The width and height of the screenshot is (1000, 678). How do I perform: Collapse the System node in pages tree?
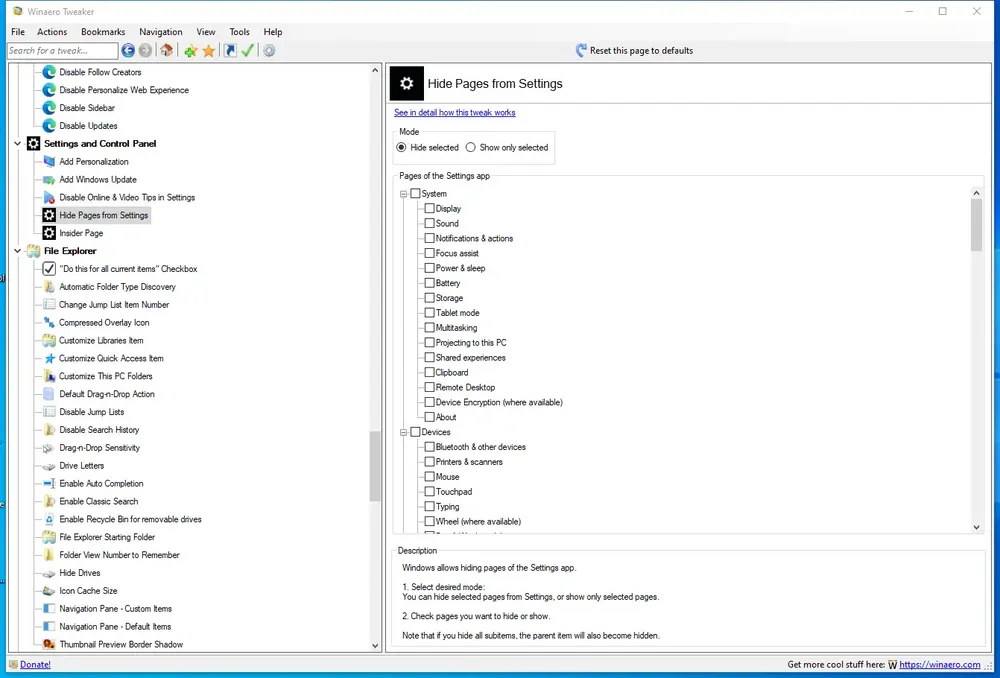coord(403,194)
